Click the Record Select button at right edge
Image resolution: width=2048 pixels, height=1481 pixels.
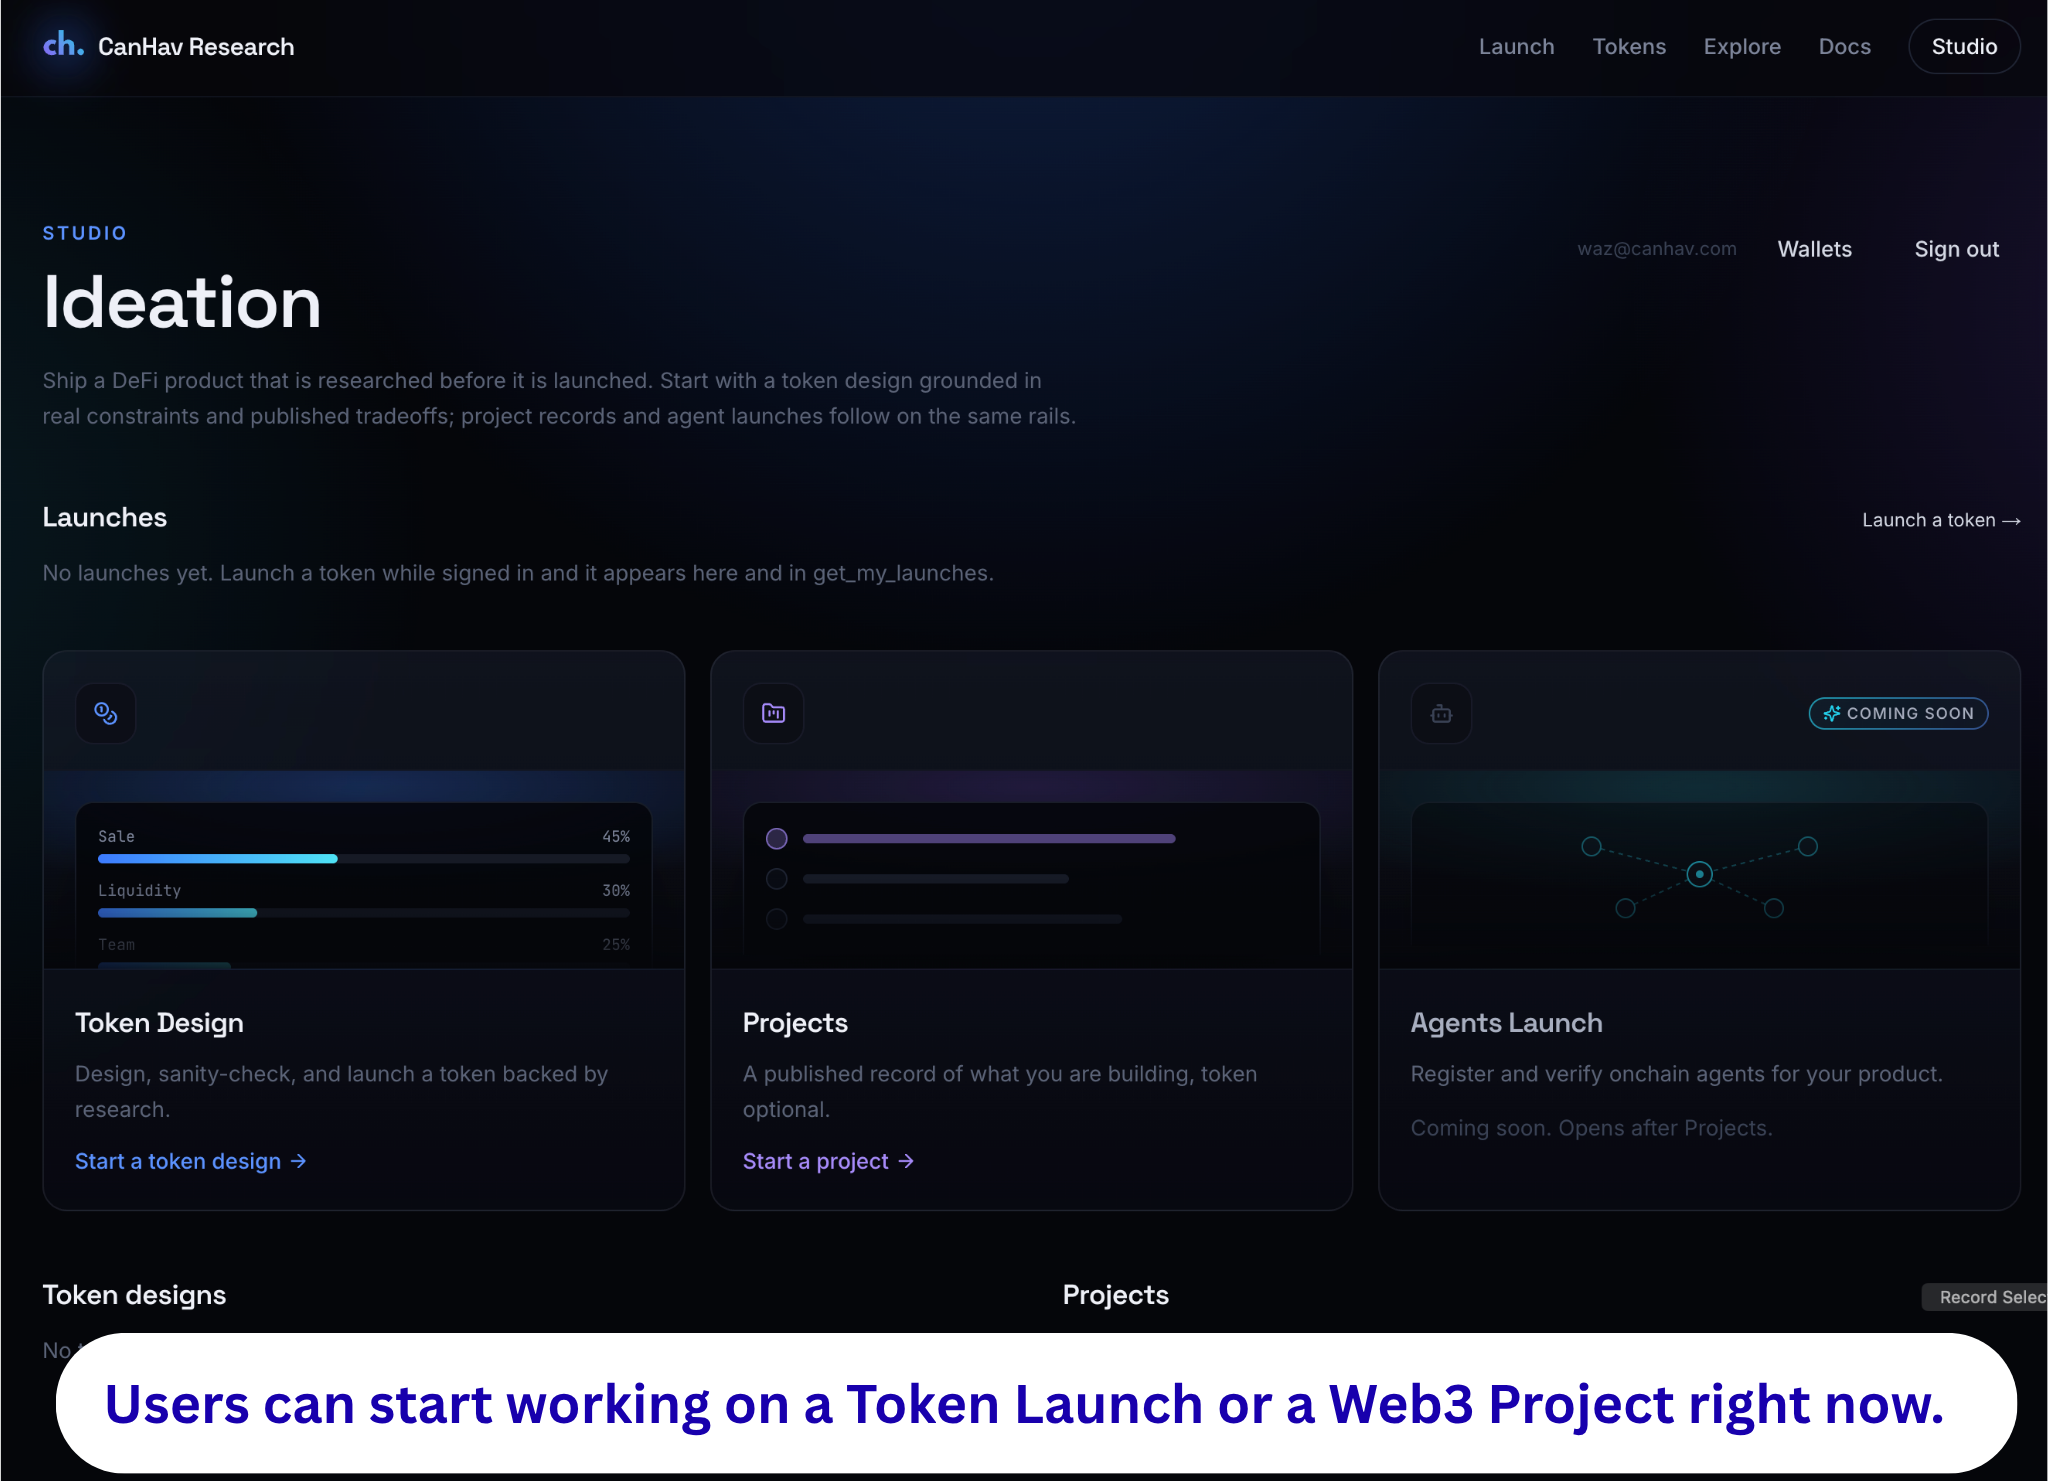pyautogui.click(x=1985, y=1297)
